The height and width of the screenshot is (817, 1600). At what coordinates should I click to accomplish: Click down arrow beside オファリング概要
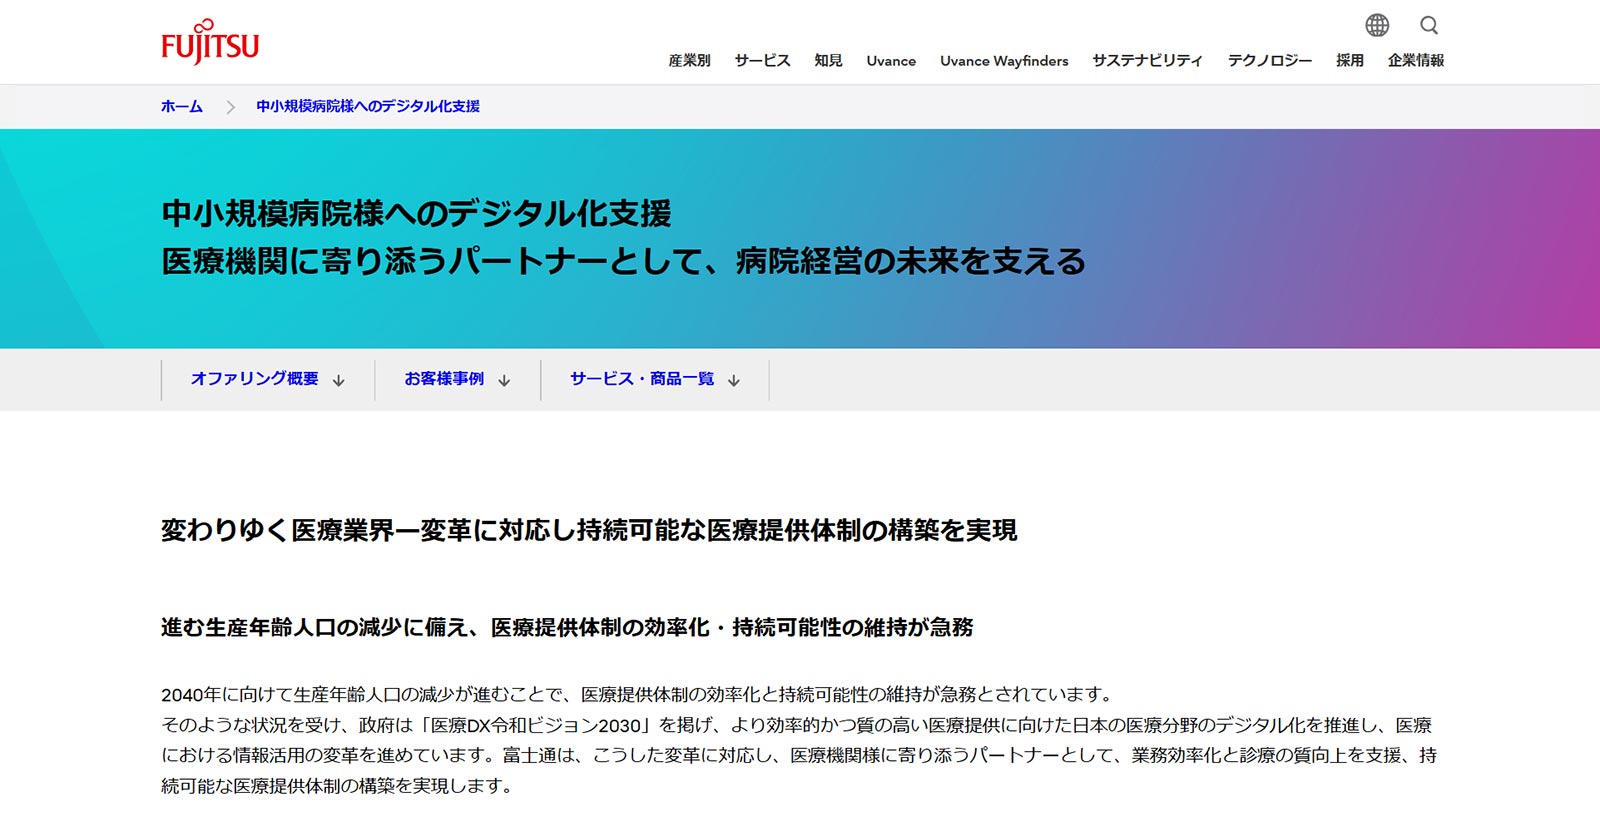(339, 381)
